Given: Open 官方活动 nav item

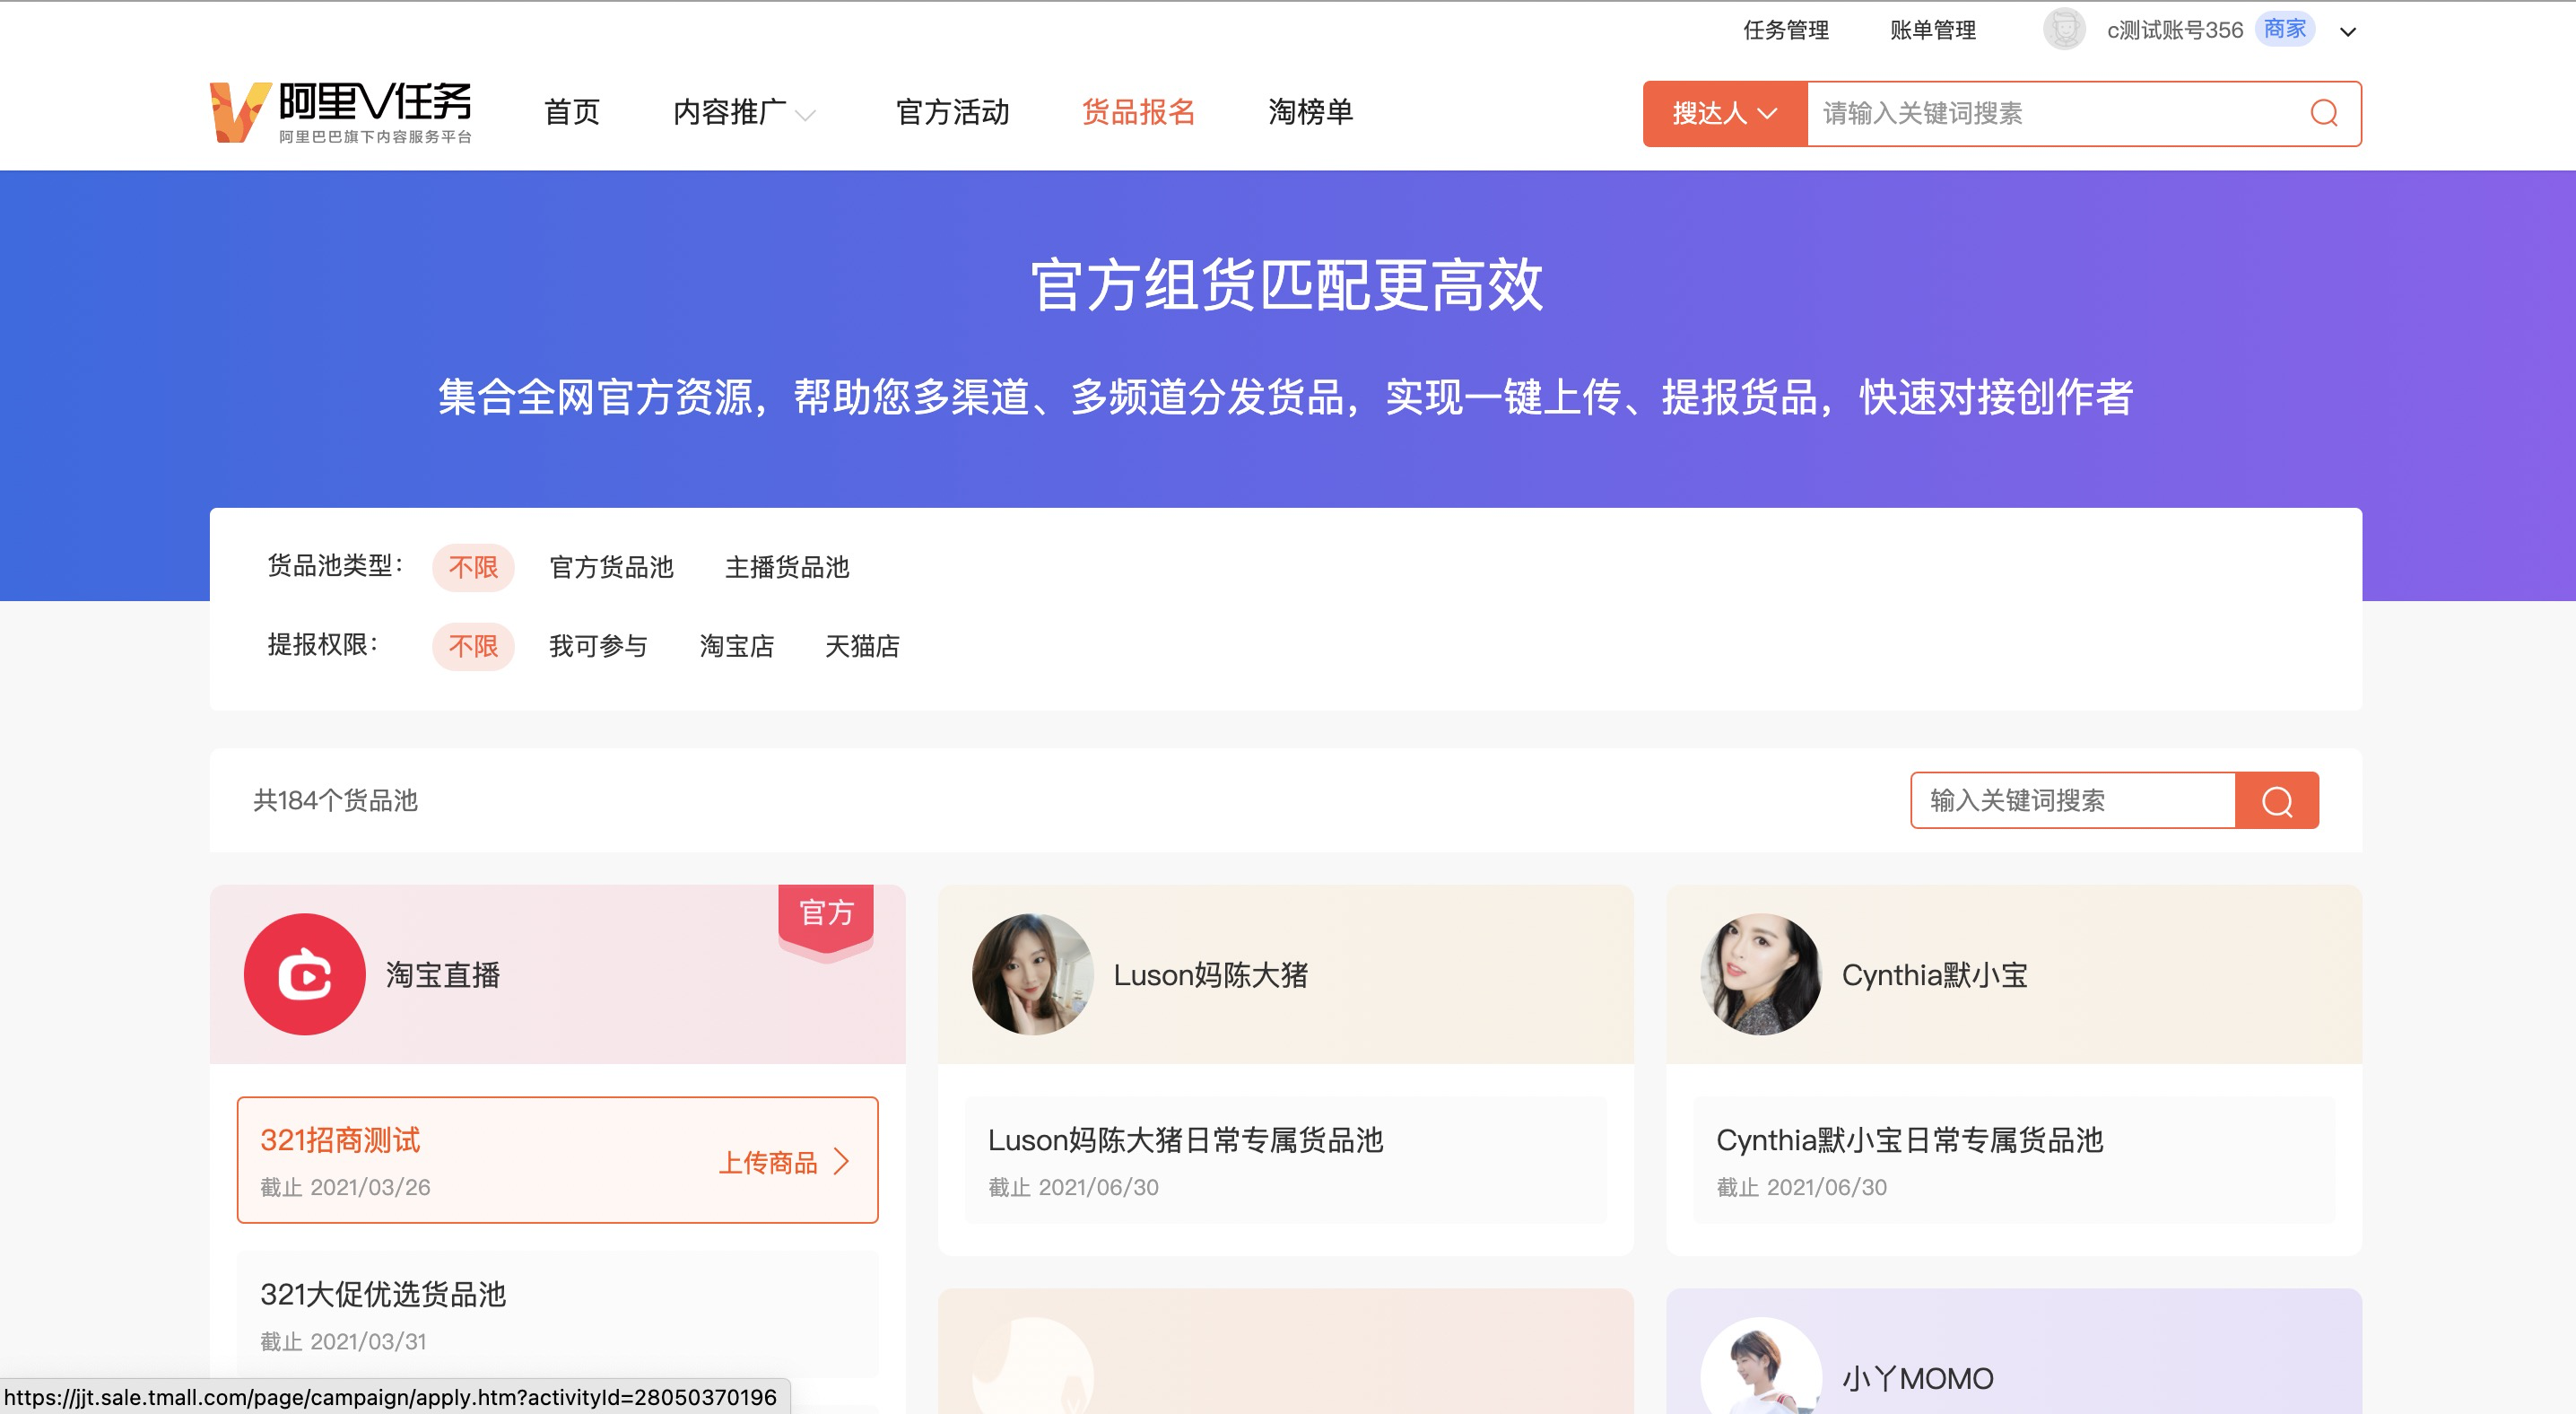Looking at the screenshot, I should [x=952, y=112].
